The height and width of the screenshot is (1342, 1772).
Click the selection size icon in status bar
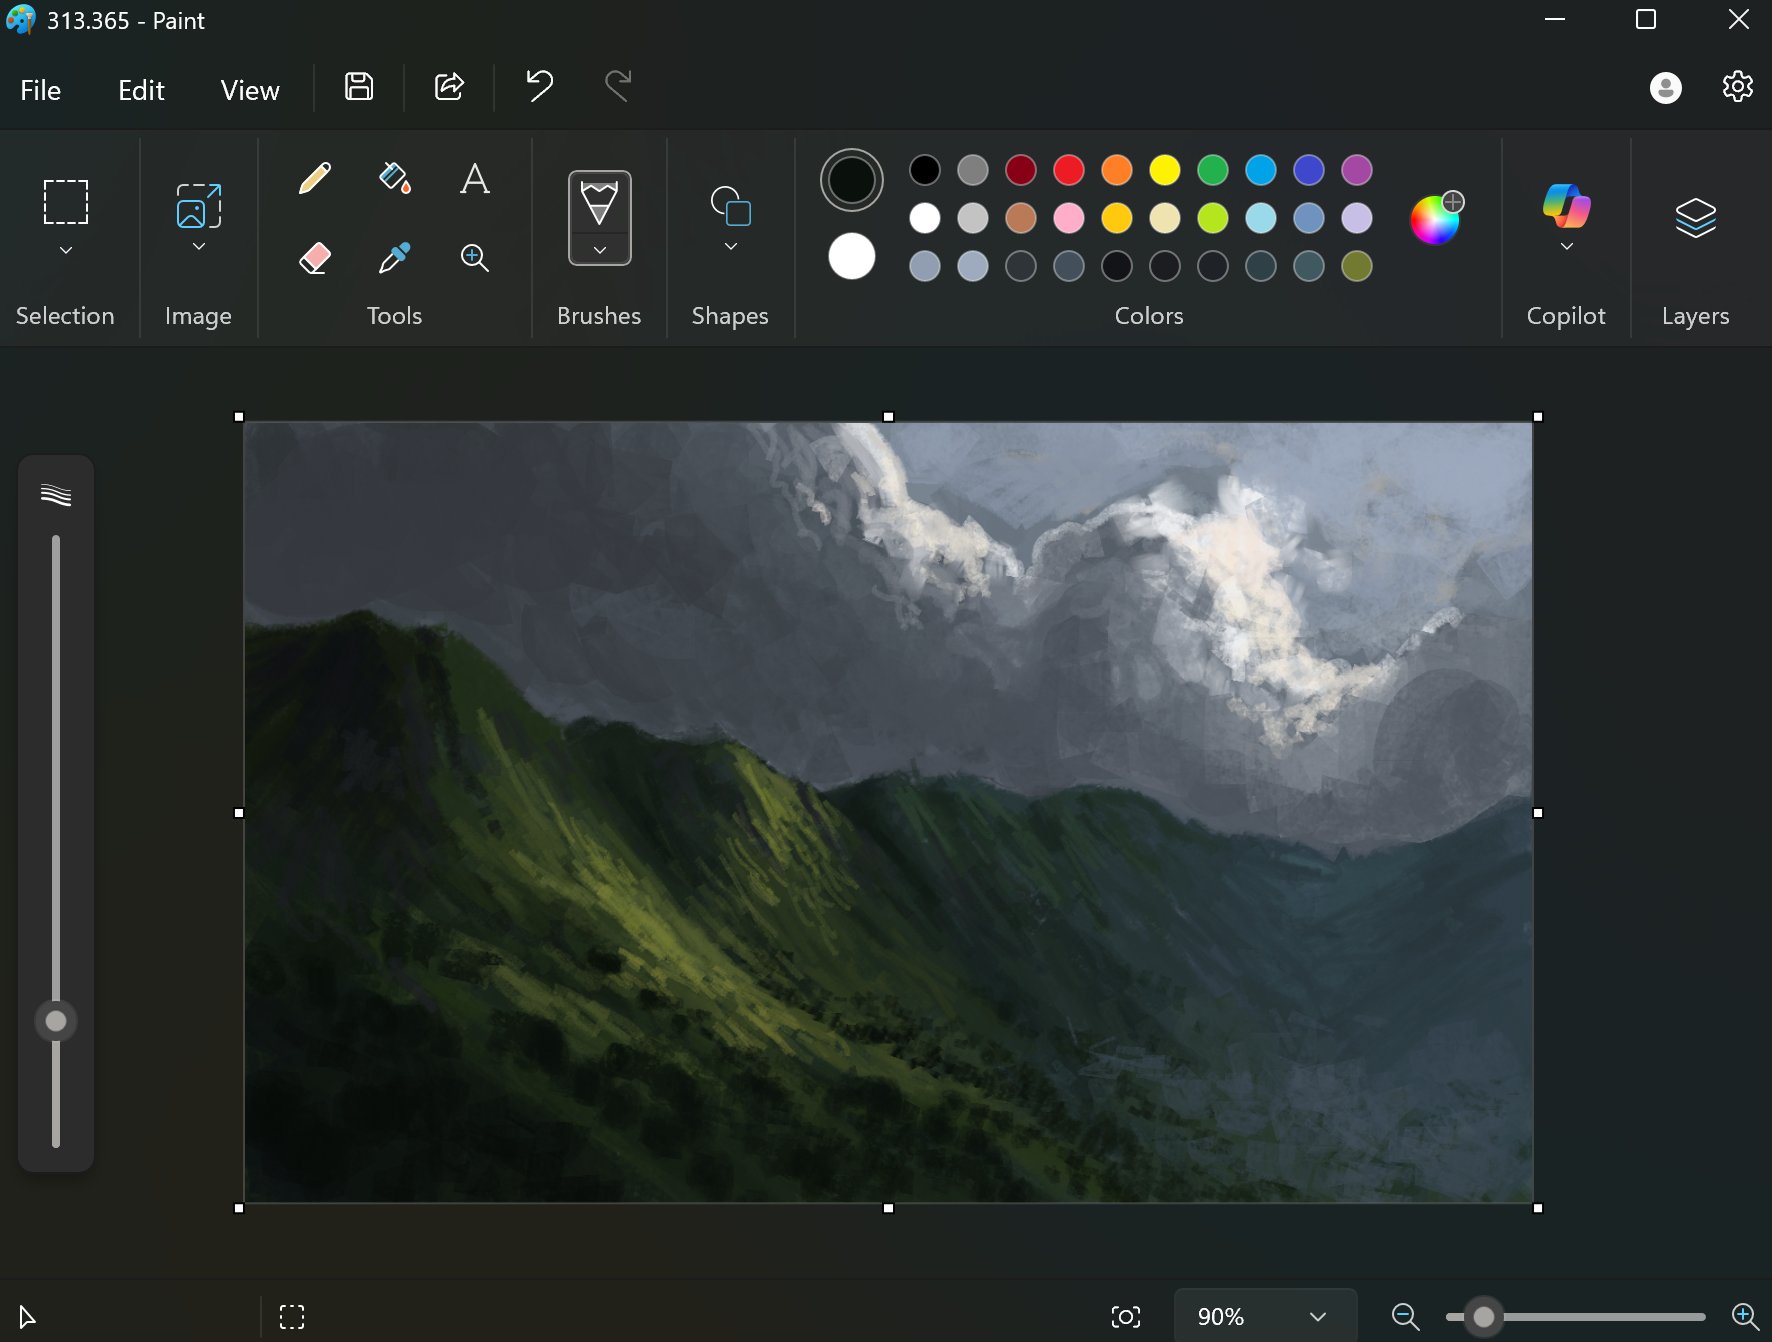pos(292,1317)
